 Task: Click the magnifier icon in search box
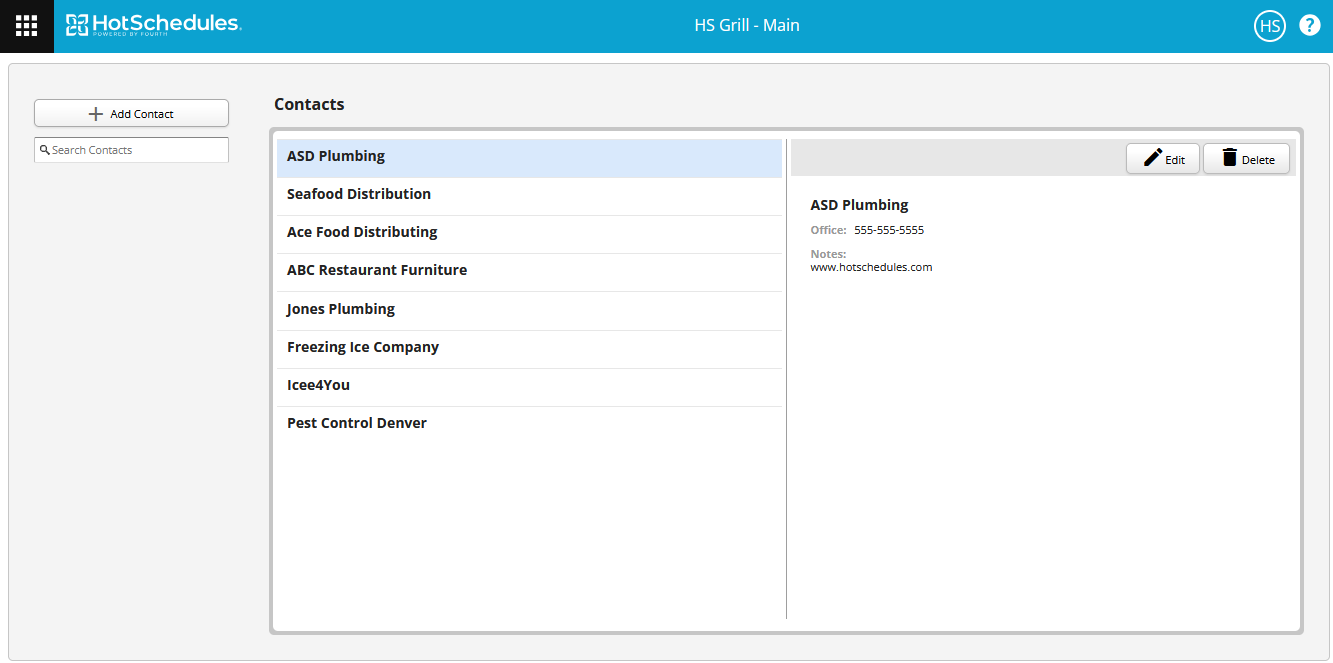[x=45, y=150]
